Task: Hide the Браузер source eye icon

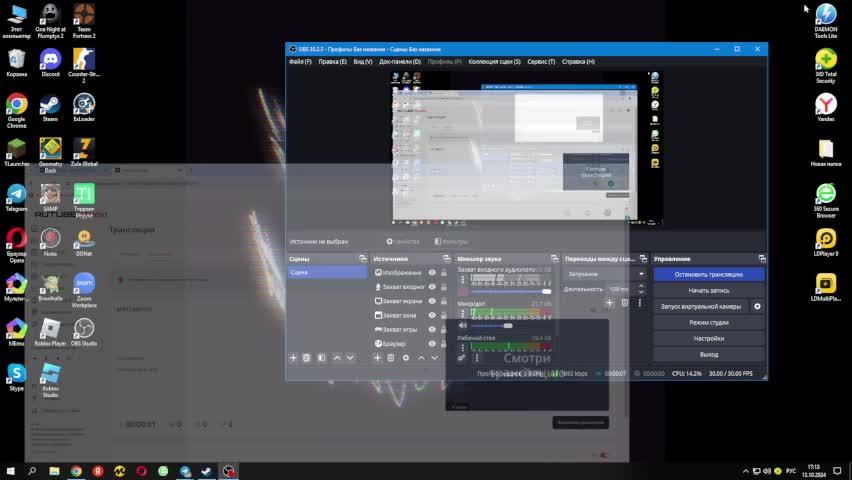Action: (x=432, y=344)
